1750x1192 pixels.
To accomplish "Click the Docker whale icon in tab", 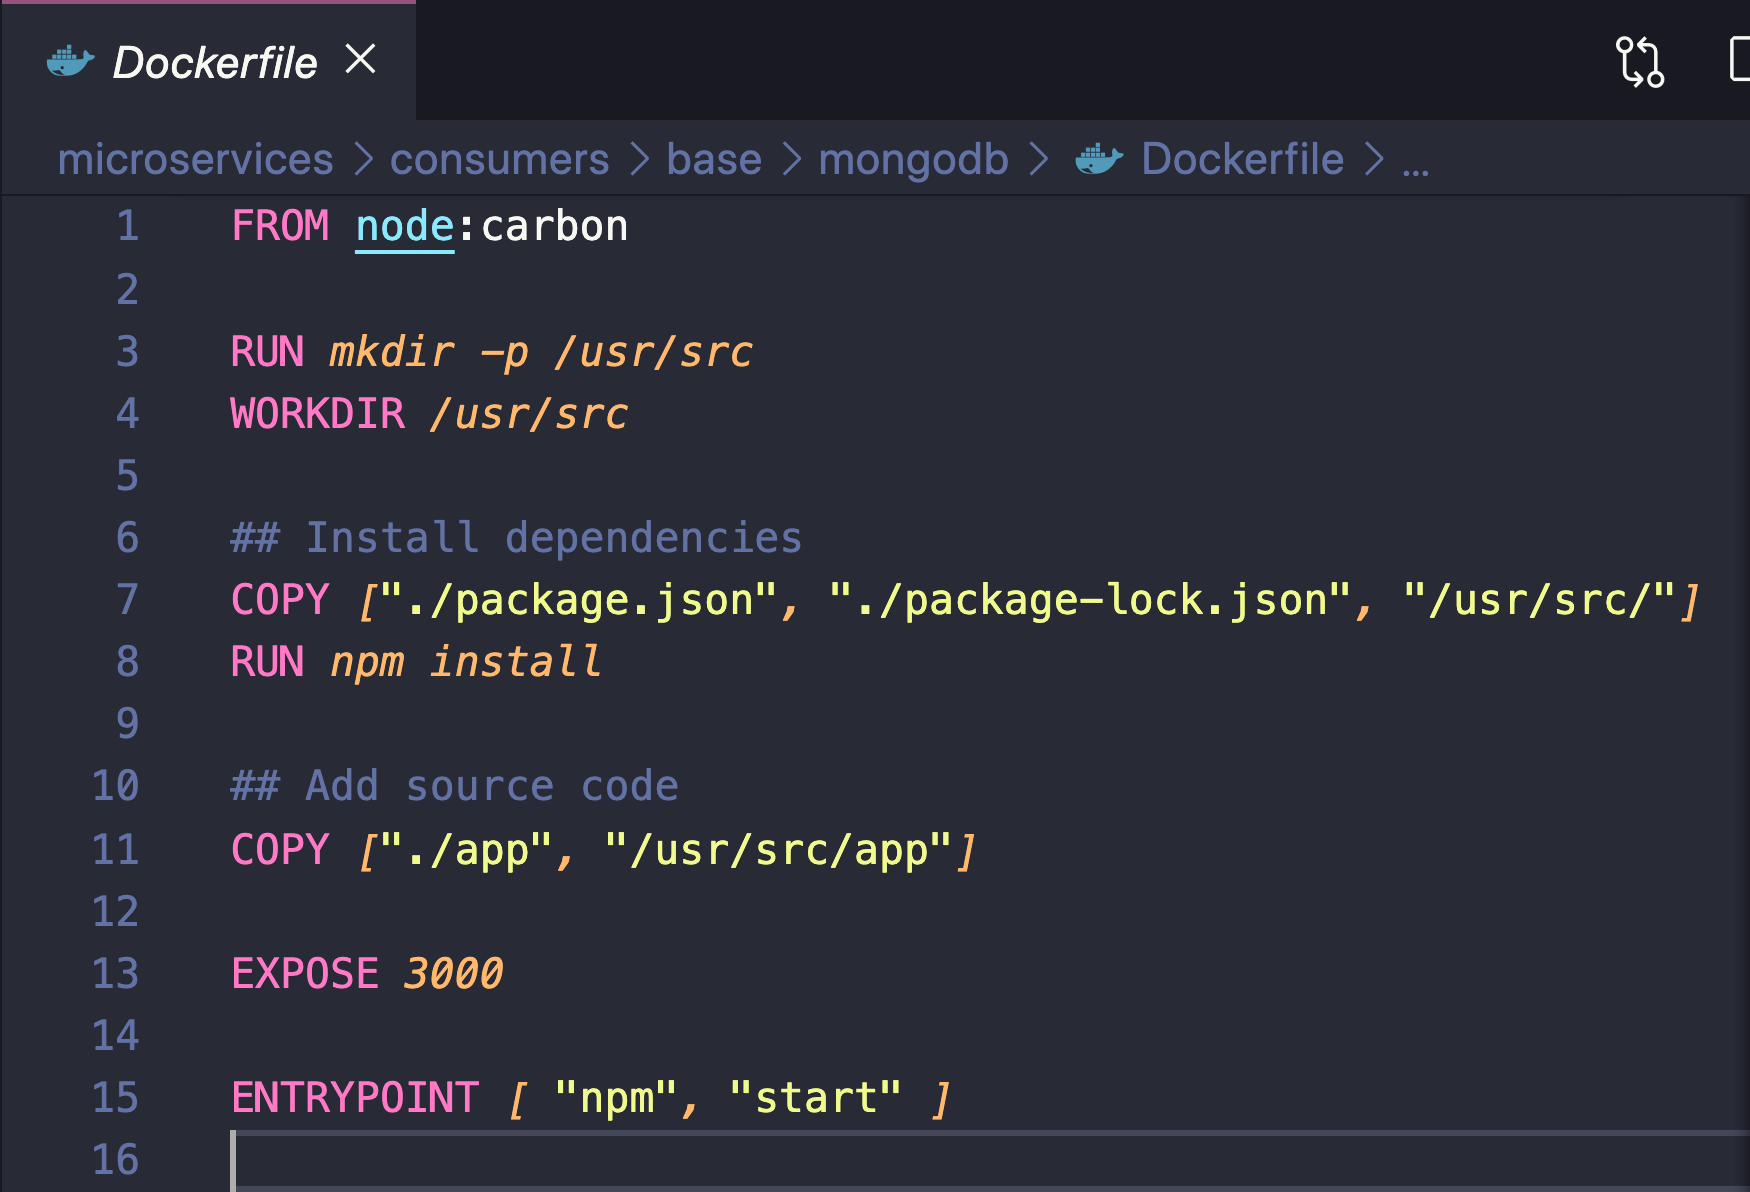I will [x=71, y=62].
